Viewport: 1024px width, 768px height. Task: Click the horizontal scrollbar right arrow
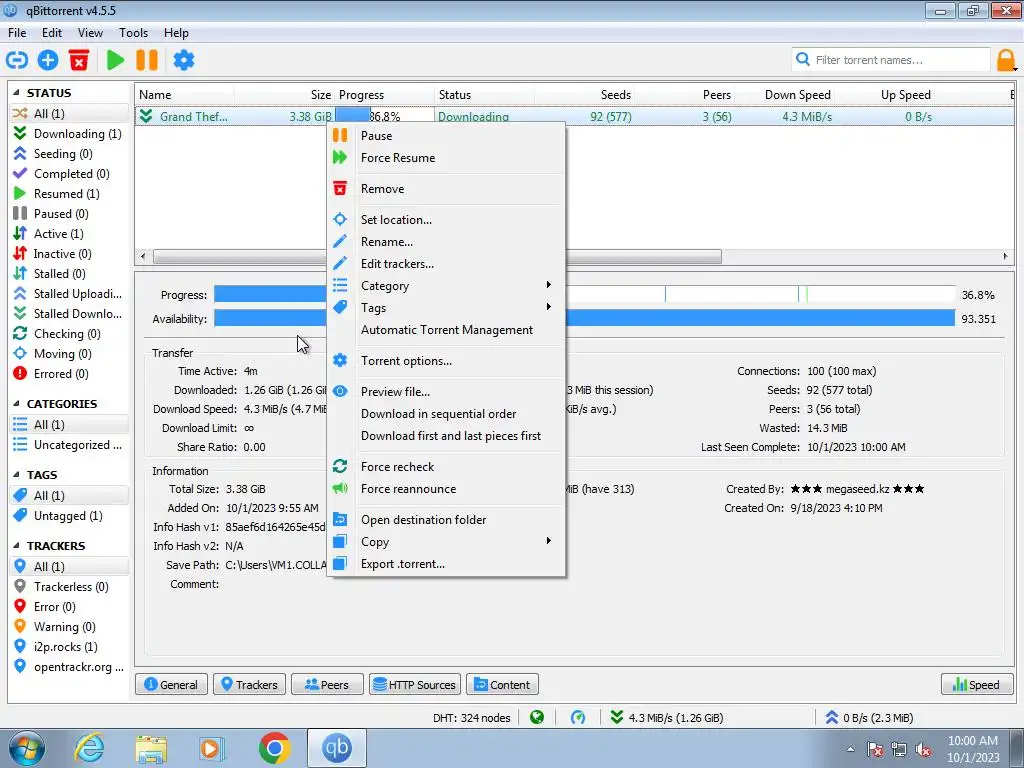click(1006, 257)
